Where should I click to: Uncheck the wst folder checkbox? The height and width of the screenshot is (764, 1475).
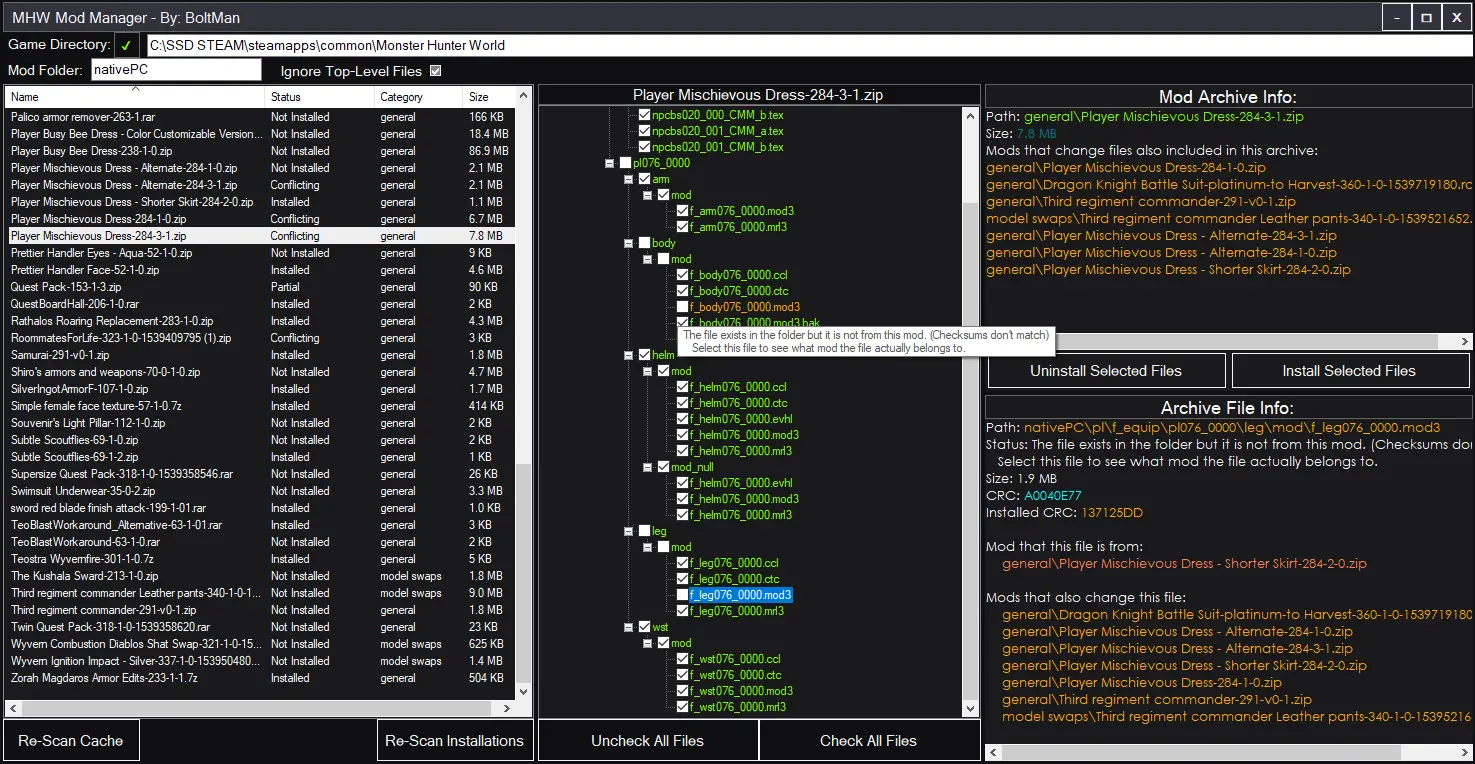(x=644, y=627)
